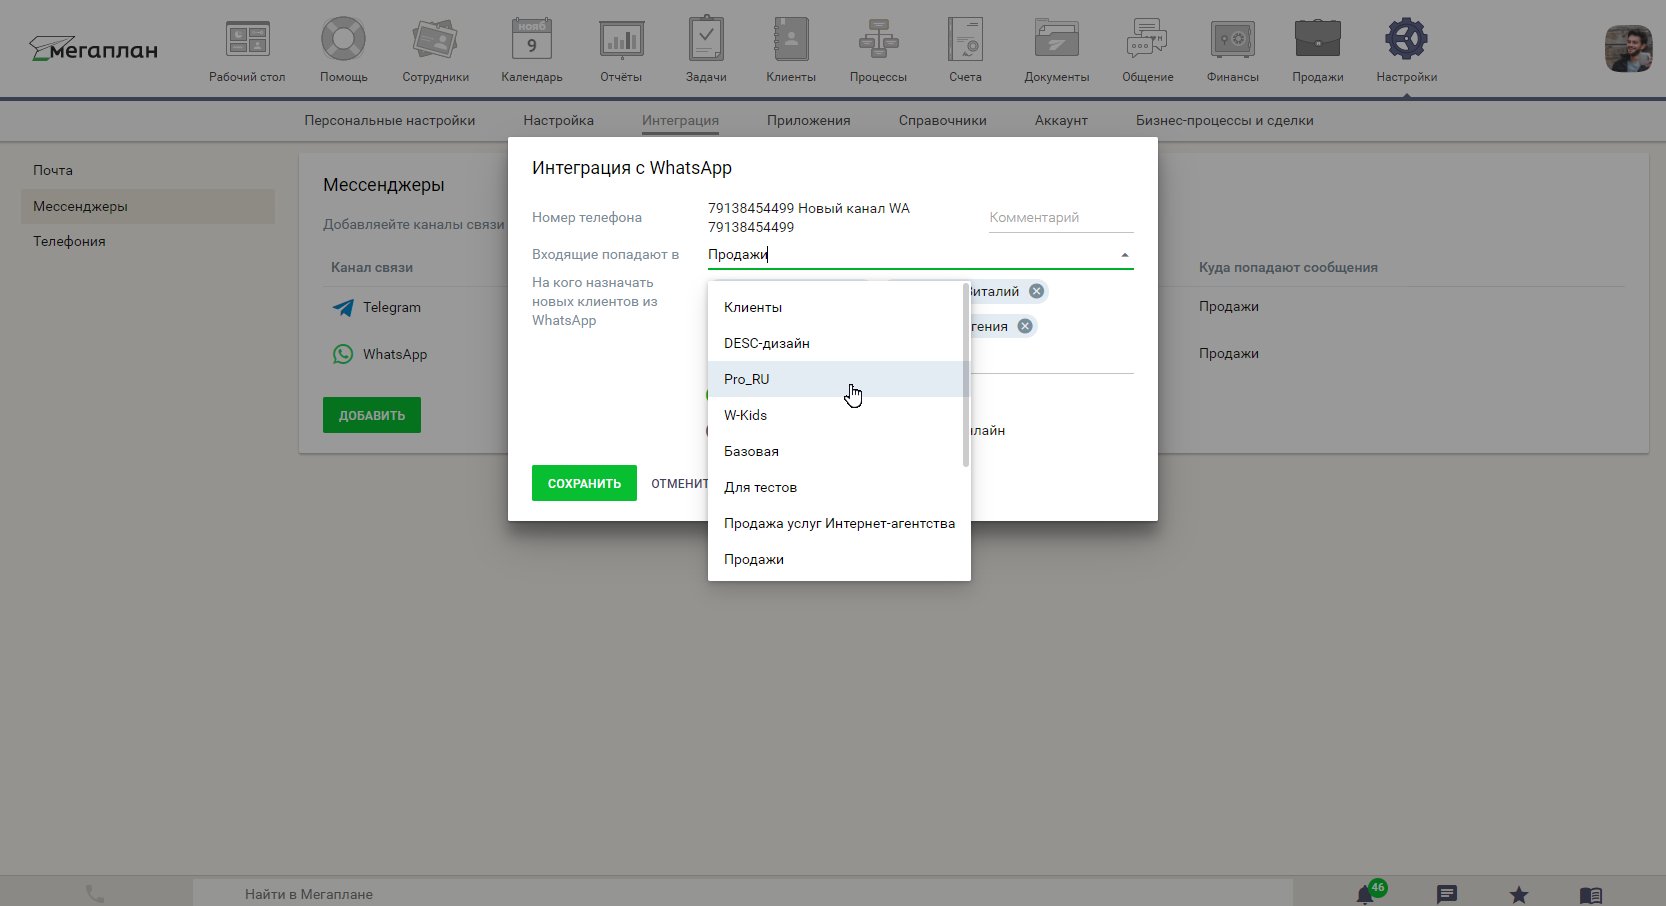Image resolution: width=1666 pixels, height=906 pixels.
Task: Click the WhatsApp row label
Action: (394, 354)
